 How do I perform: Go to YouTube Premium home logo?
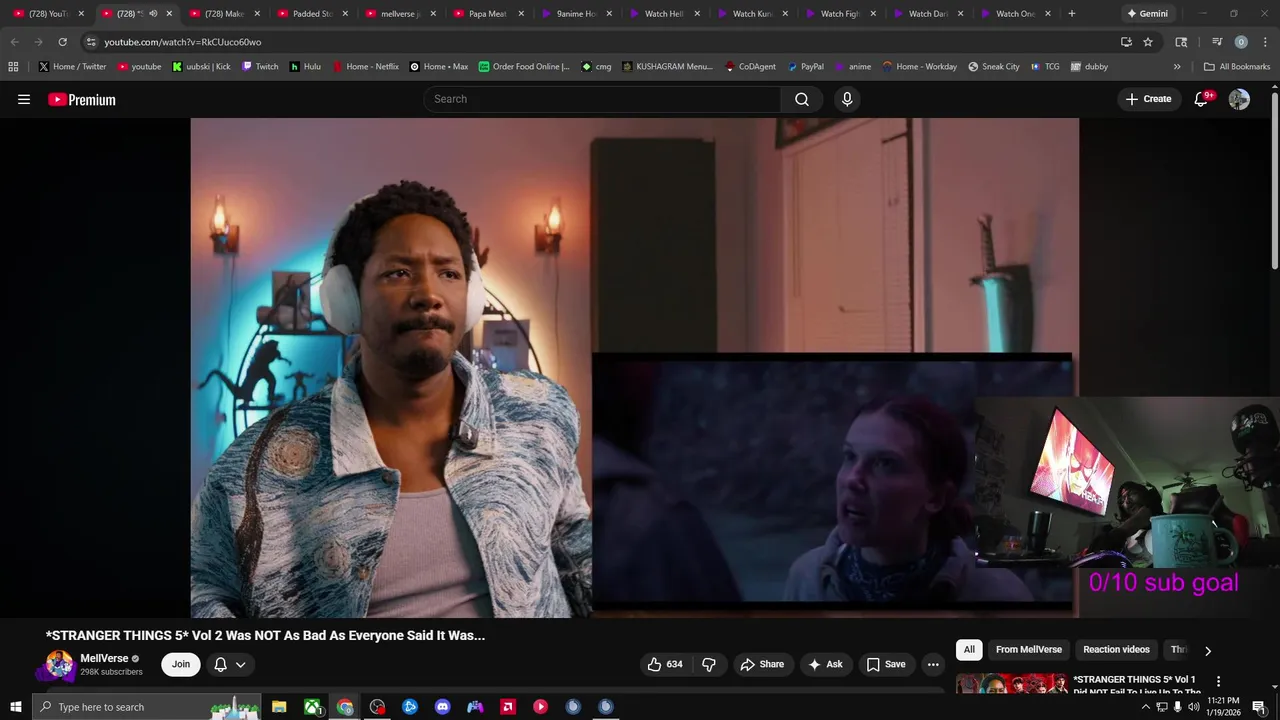tap(82, 99)
